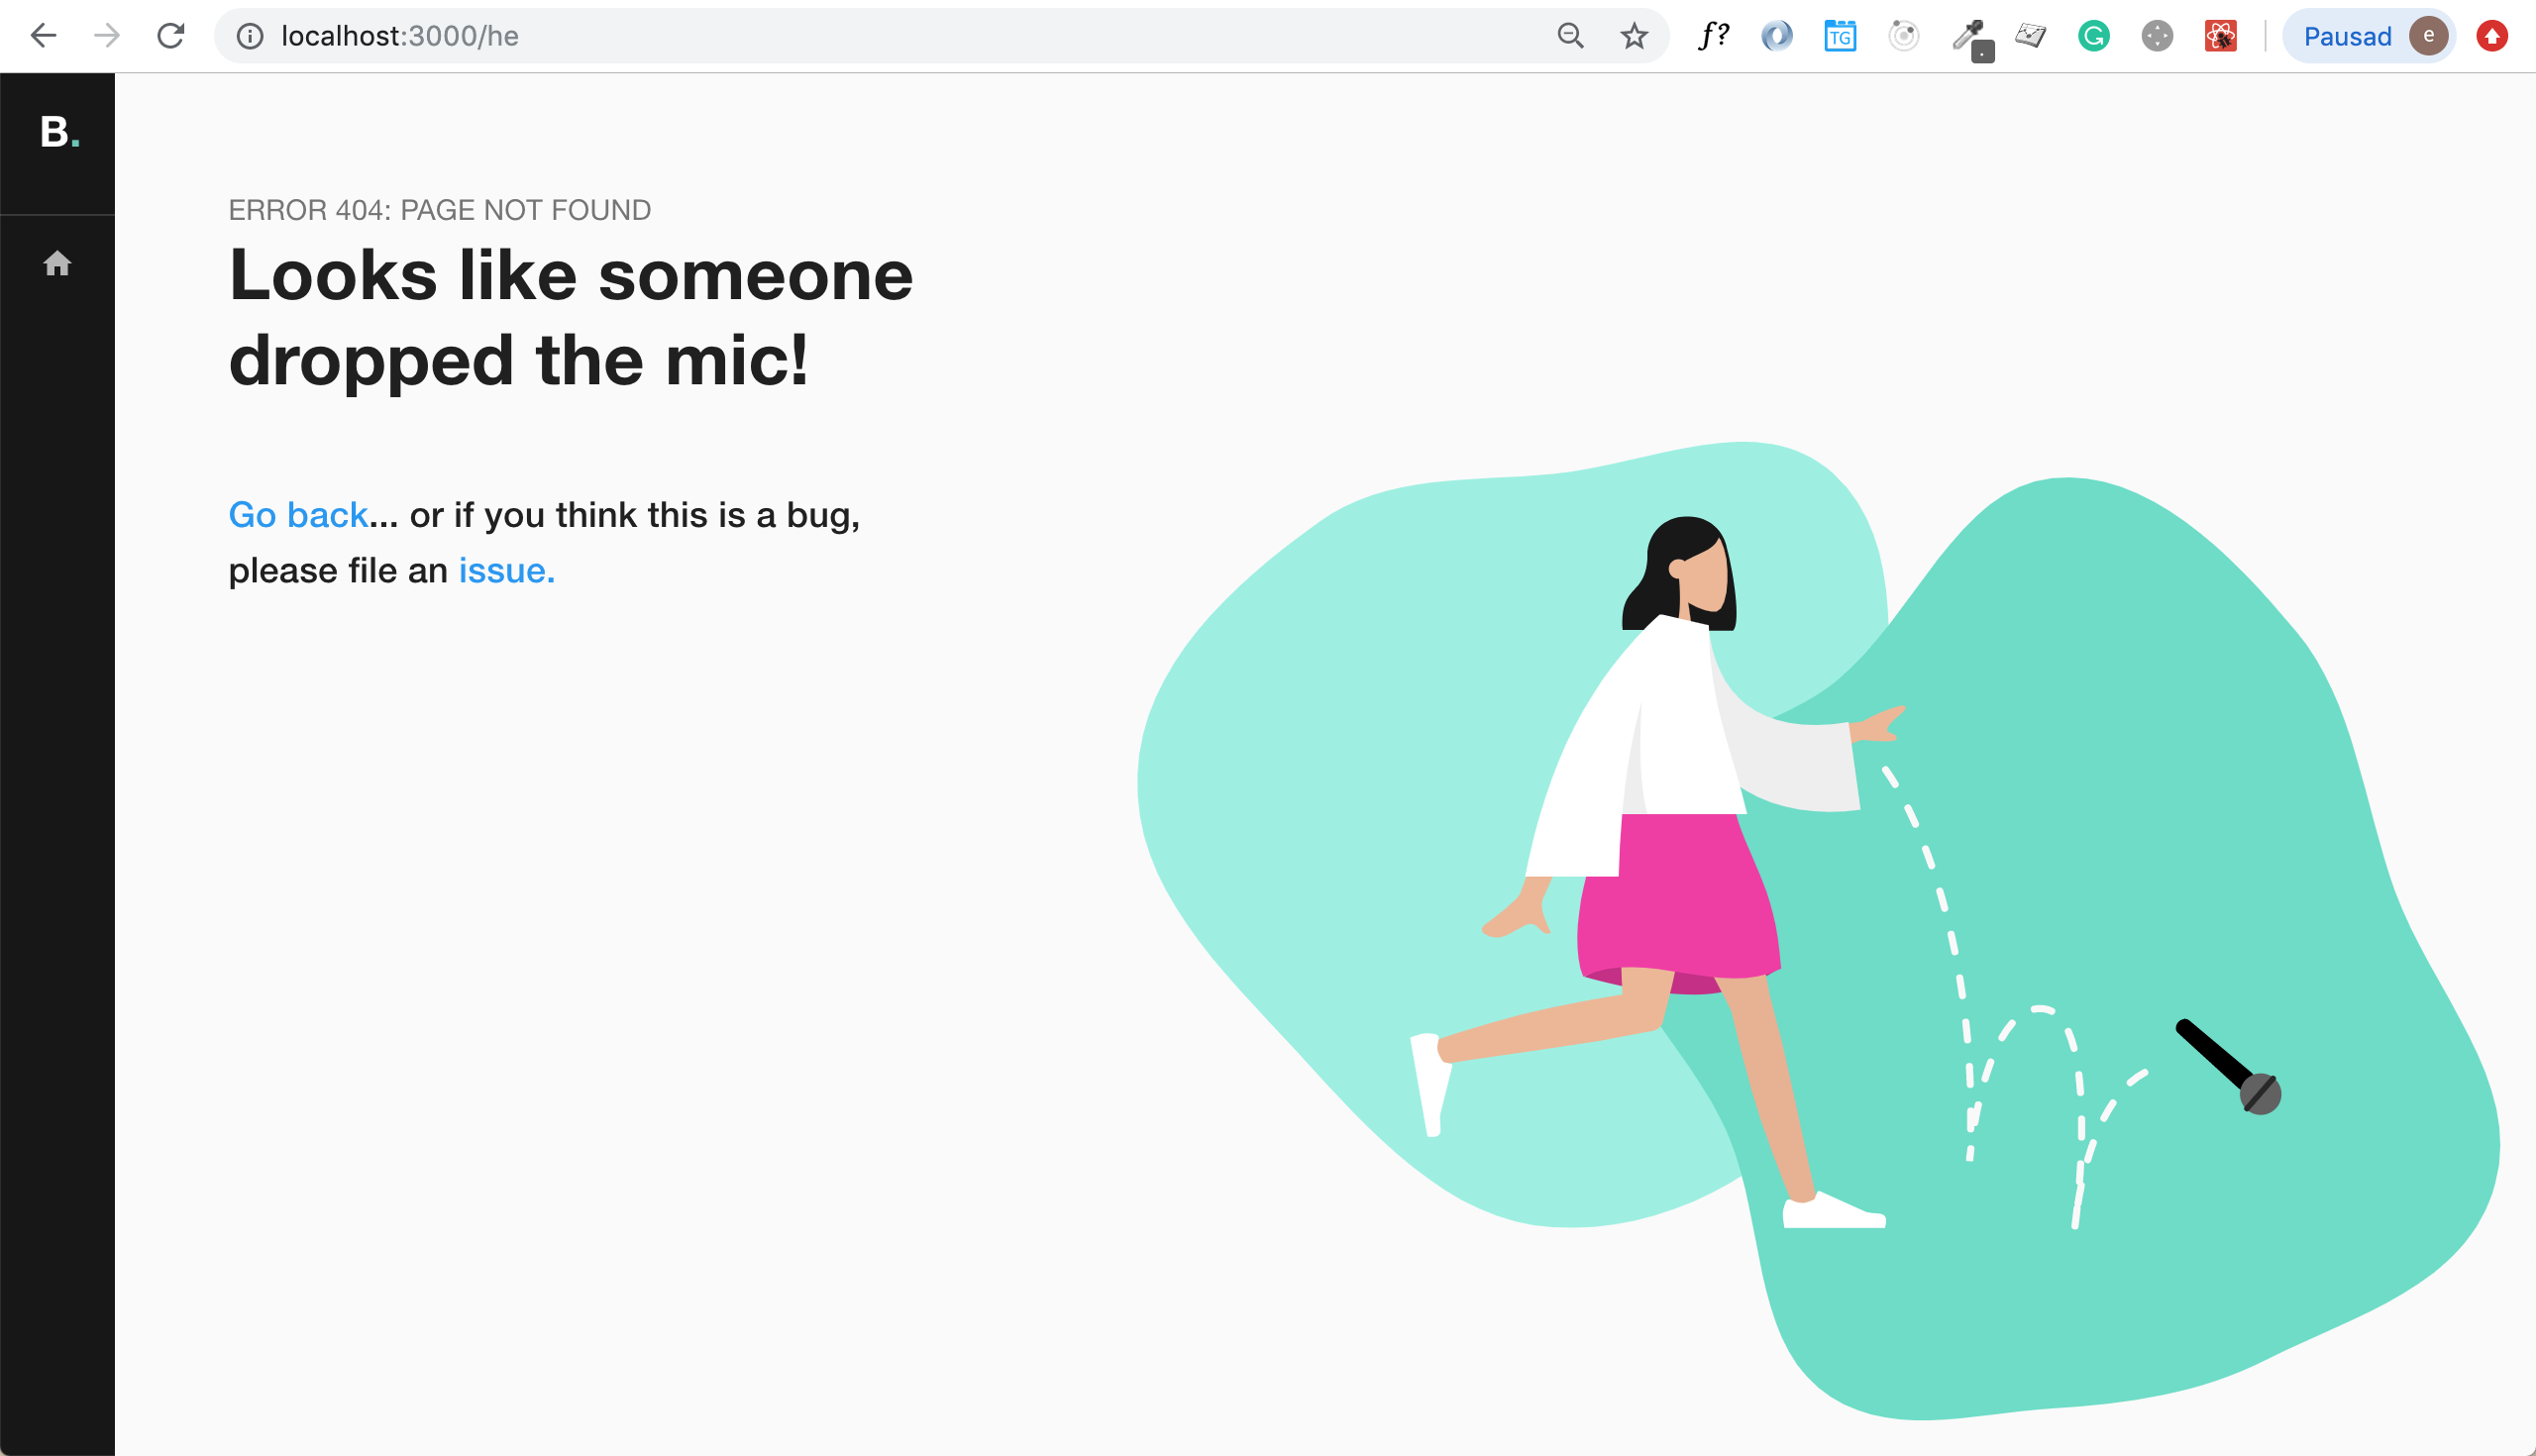Go to Home via sidebar house icon
Viewport: 2536px width, 1456px height.
tap(57, 263)
